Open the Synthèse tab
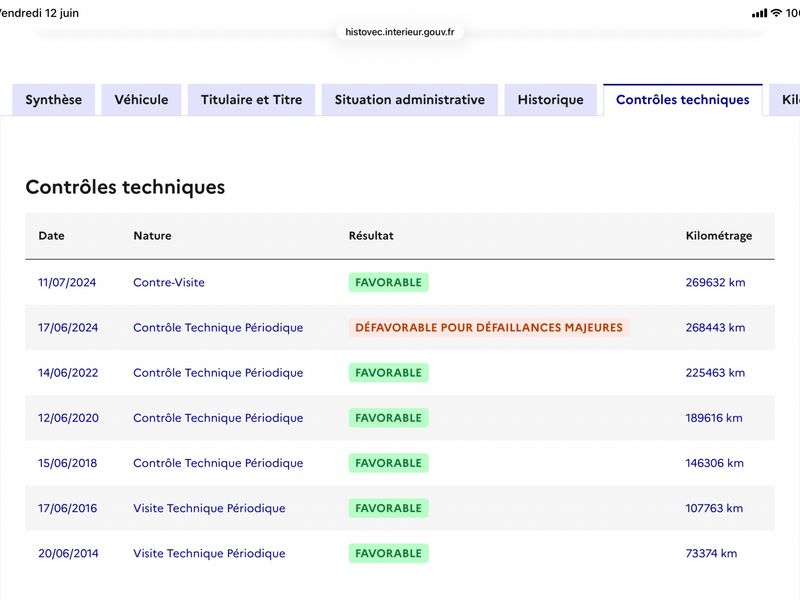 pos(54,99)
